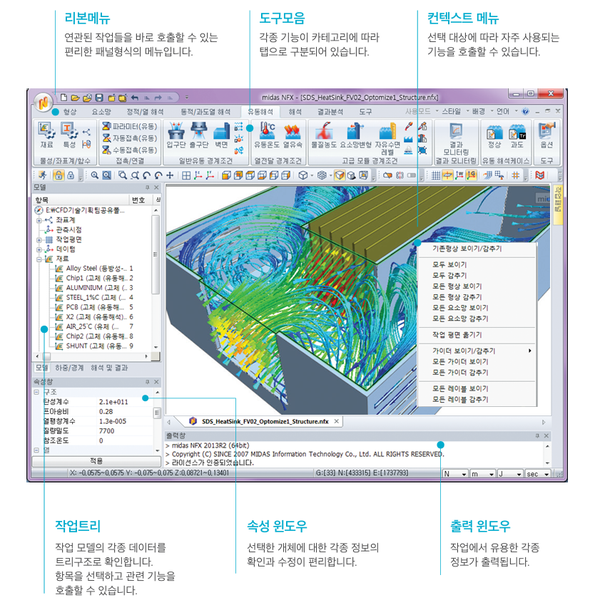Click the 적용 apply button
Screen dimensions: 600x605
[x=96, y=461]
